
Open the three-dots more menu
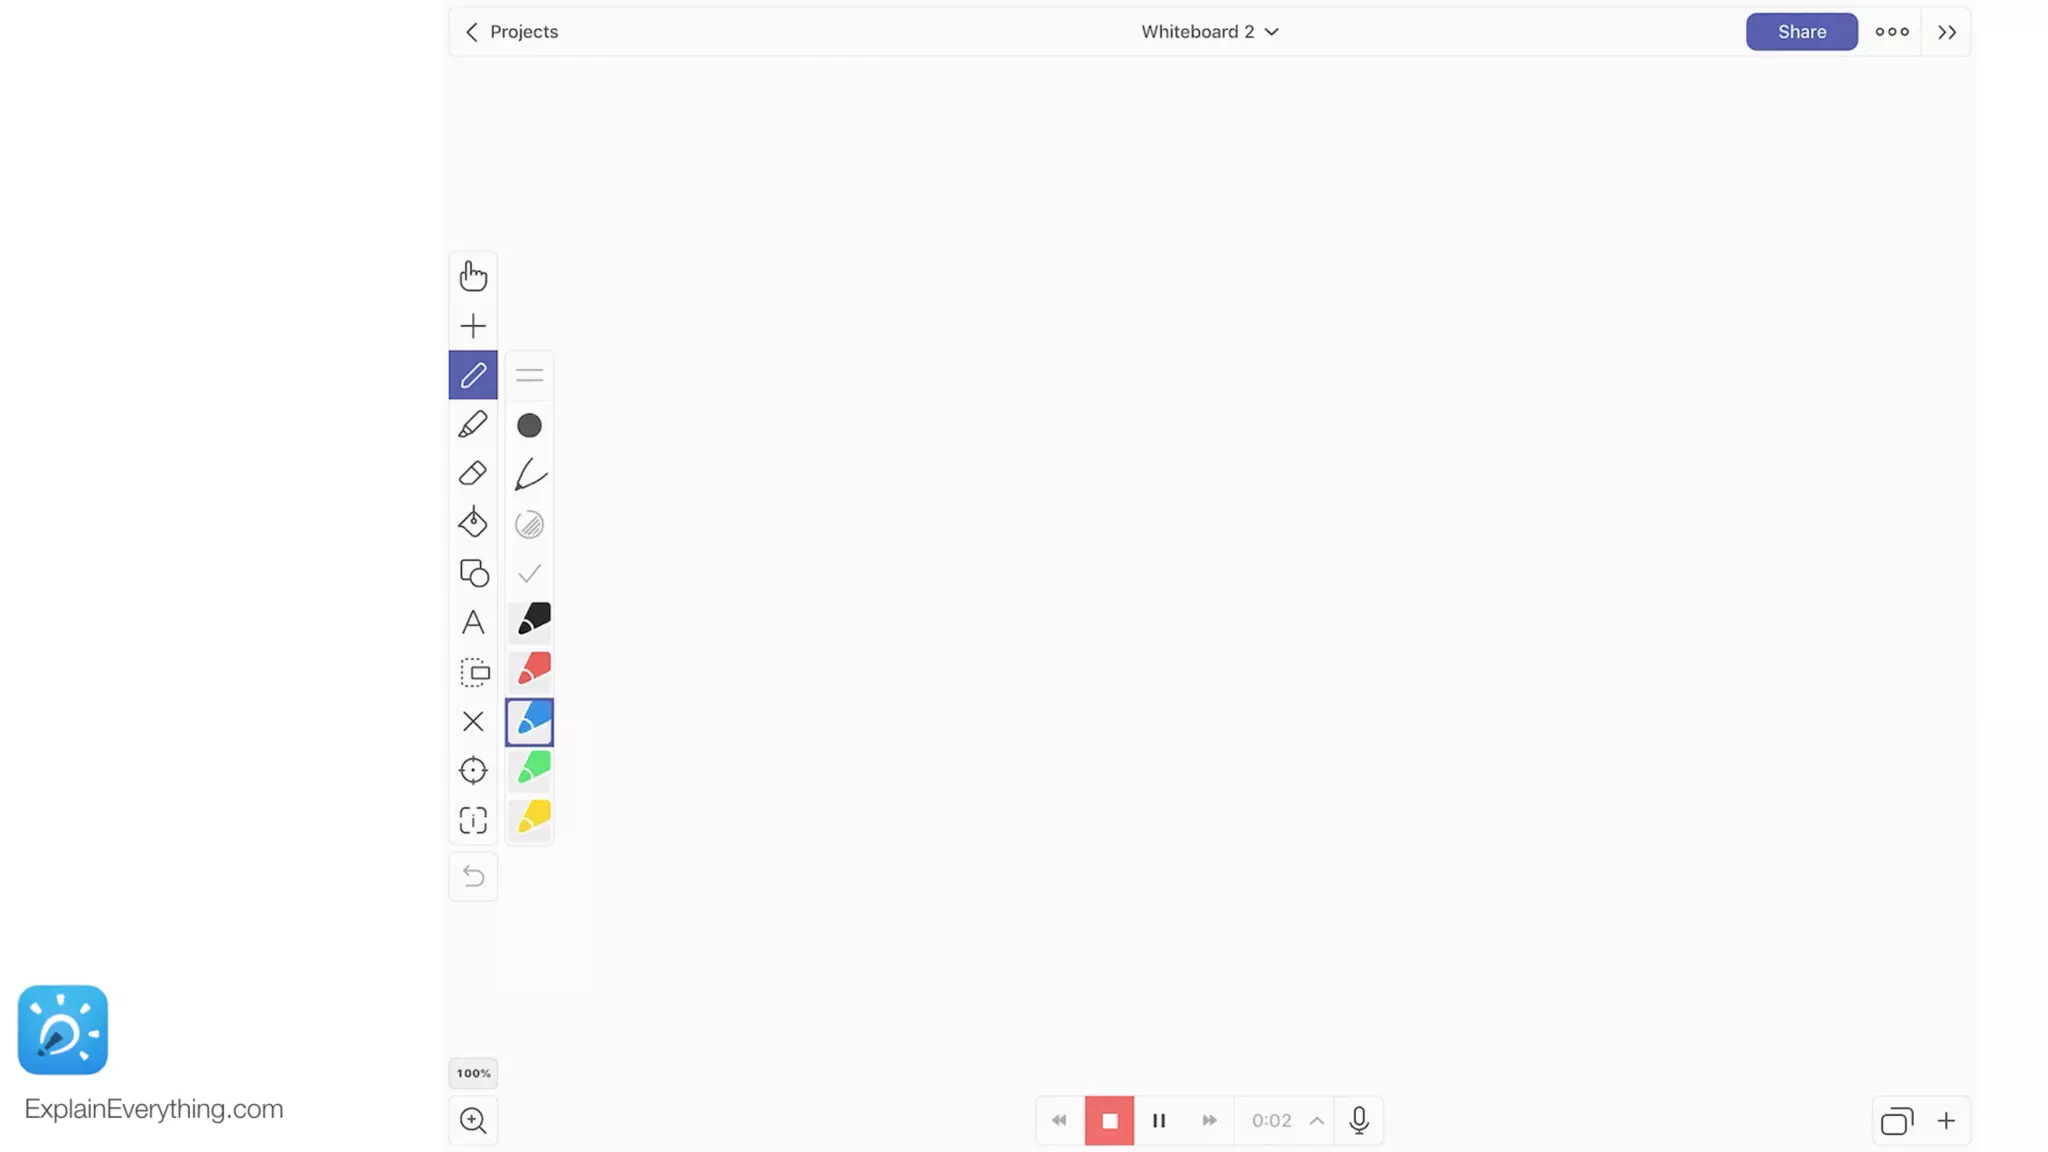coord(1891,32)
